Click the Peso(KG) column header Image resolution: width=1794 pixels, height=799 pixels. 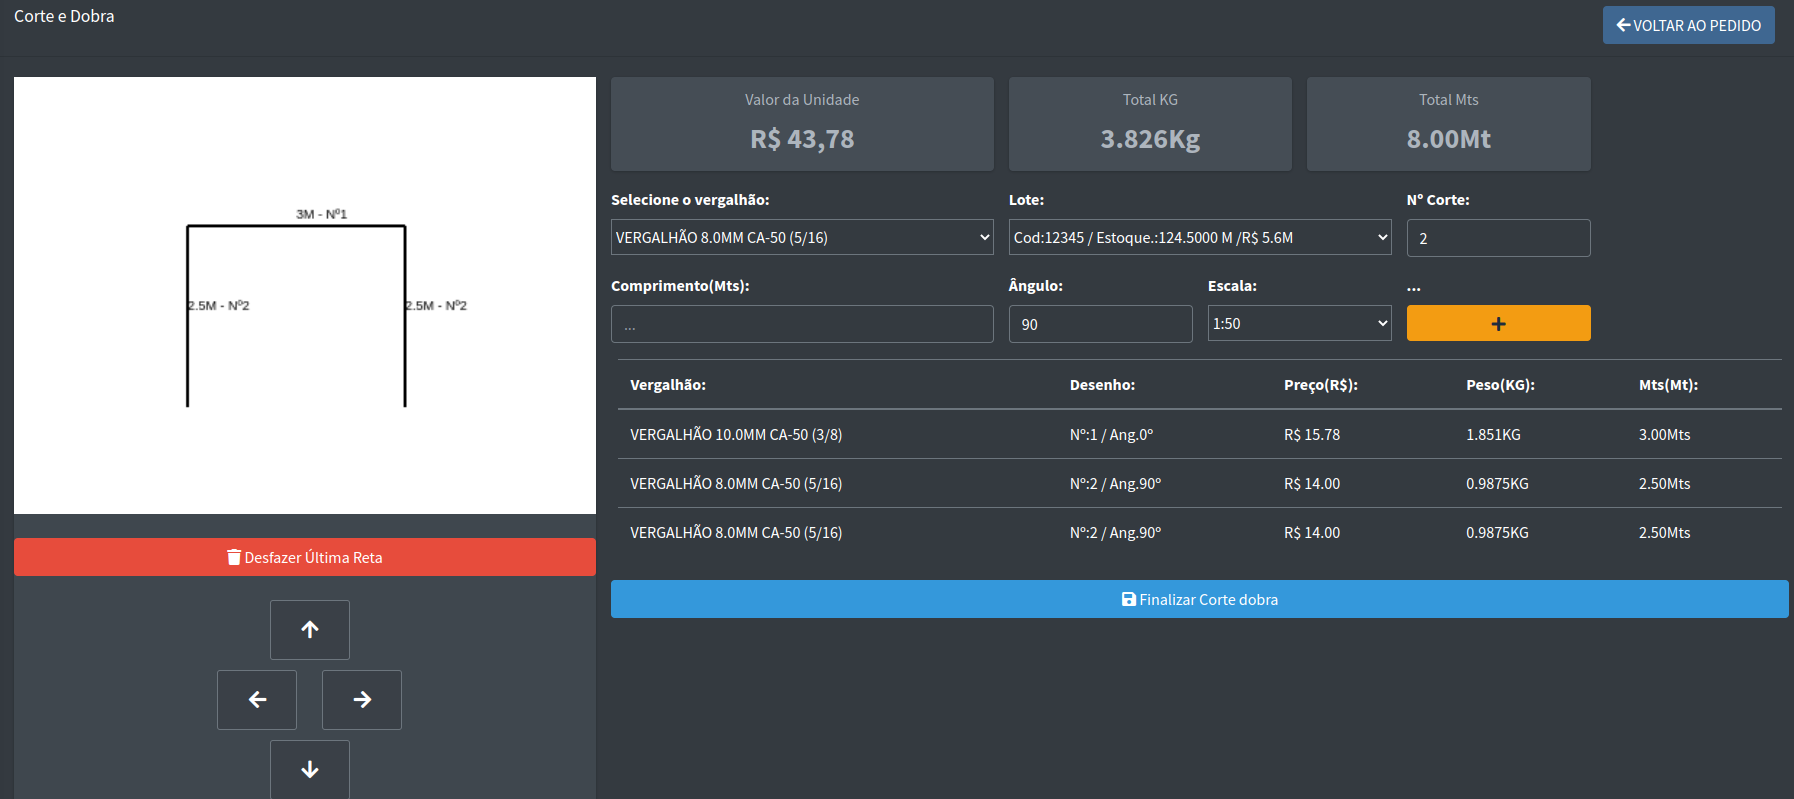[x=1500, y=384]
